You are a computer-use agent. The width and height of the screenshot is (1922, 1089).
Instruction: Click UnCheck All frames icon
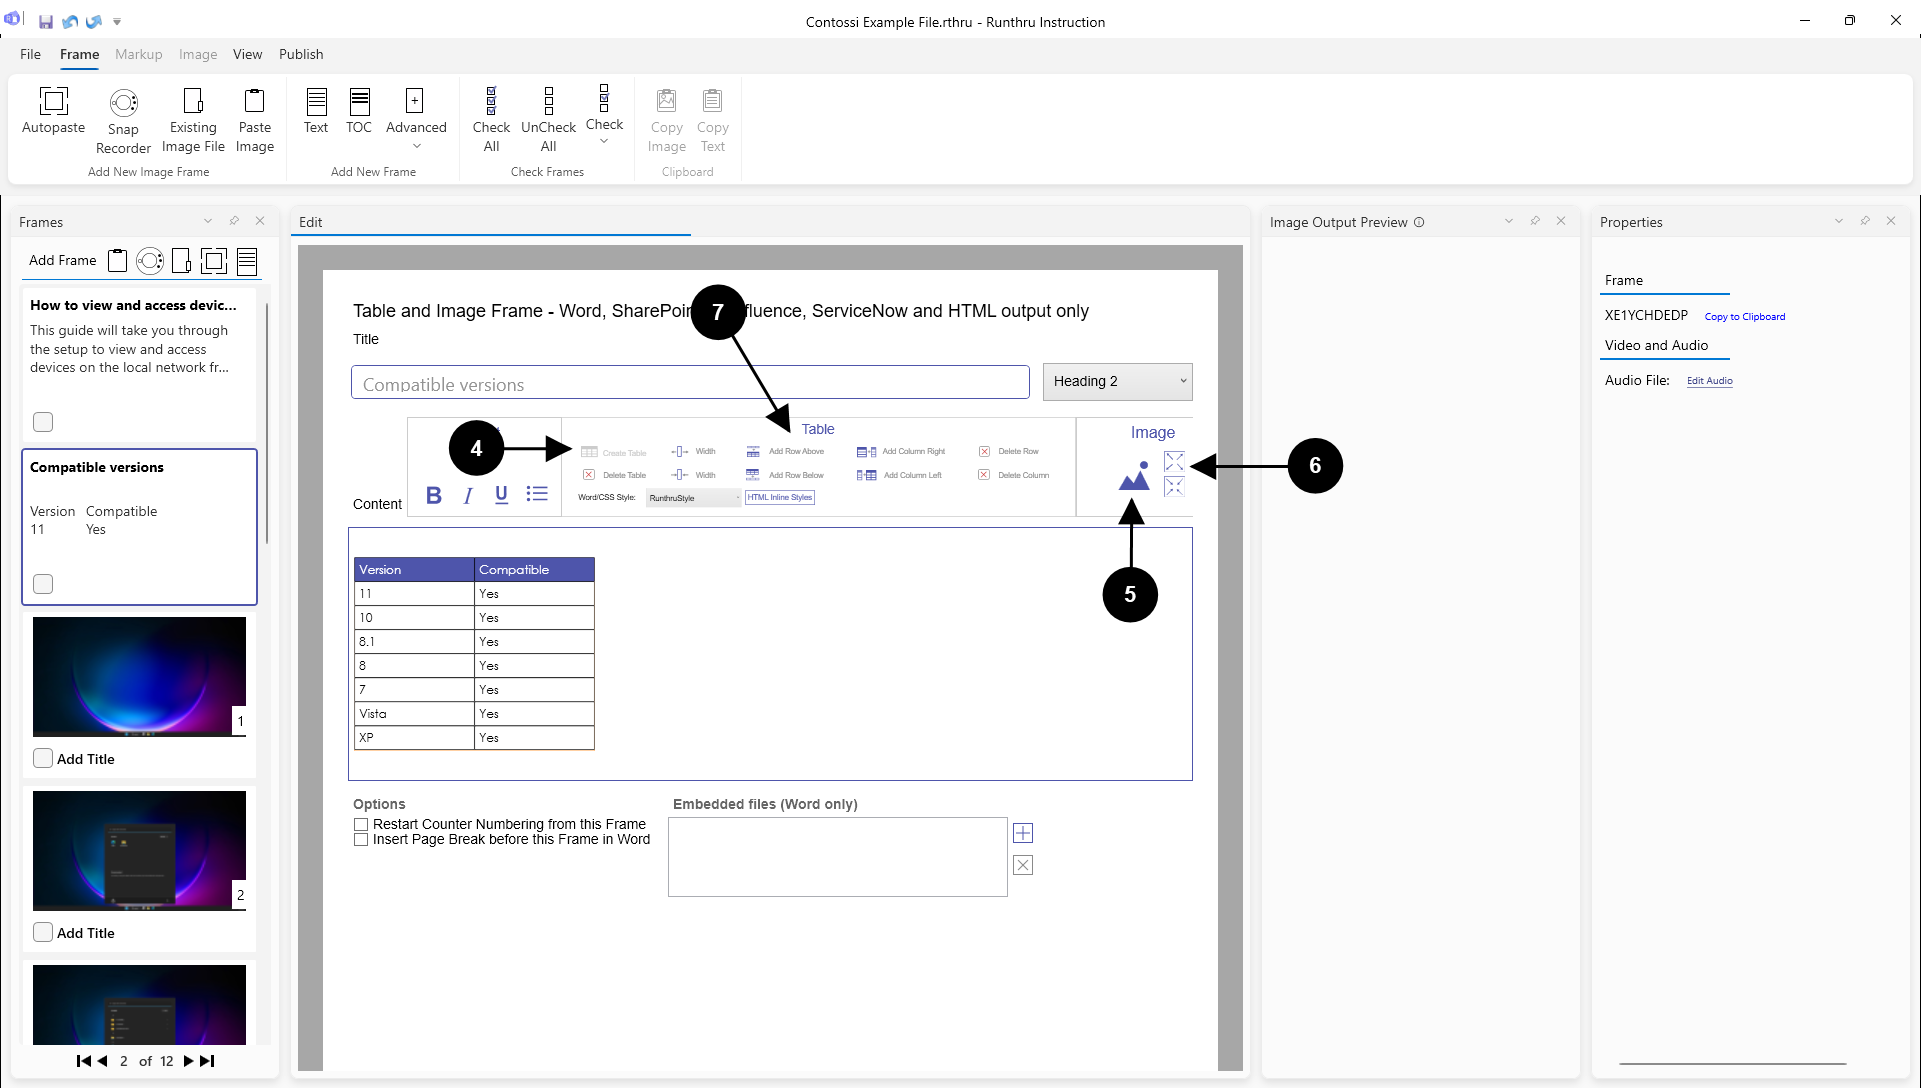coord(548,101)
